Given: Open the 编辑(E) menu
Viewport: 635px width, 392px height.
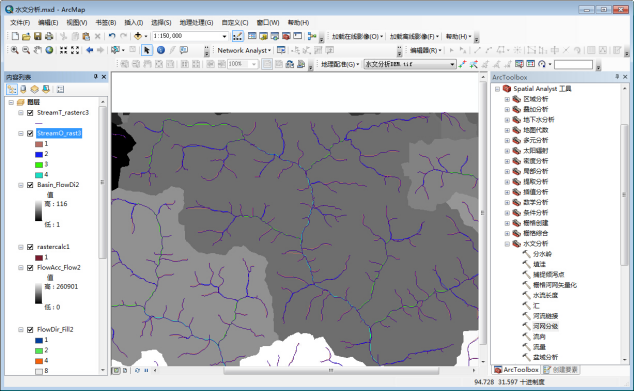Looking at the screenshot, I should tap(48, 23).
